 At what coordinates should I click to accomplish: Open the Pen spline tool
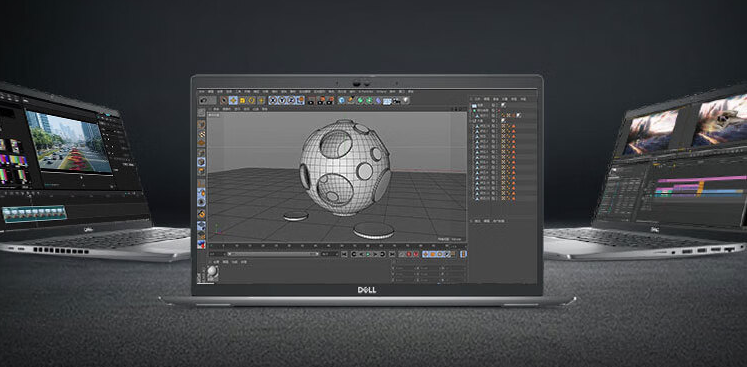pyautogui.click(x=350, y=100)
